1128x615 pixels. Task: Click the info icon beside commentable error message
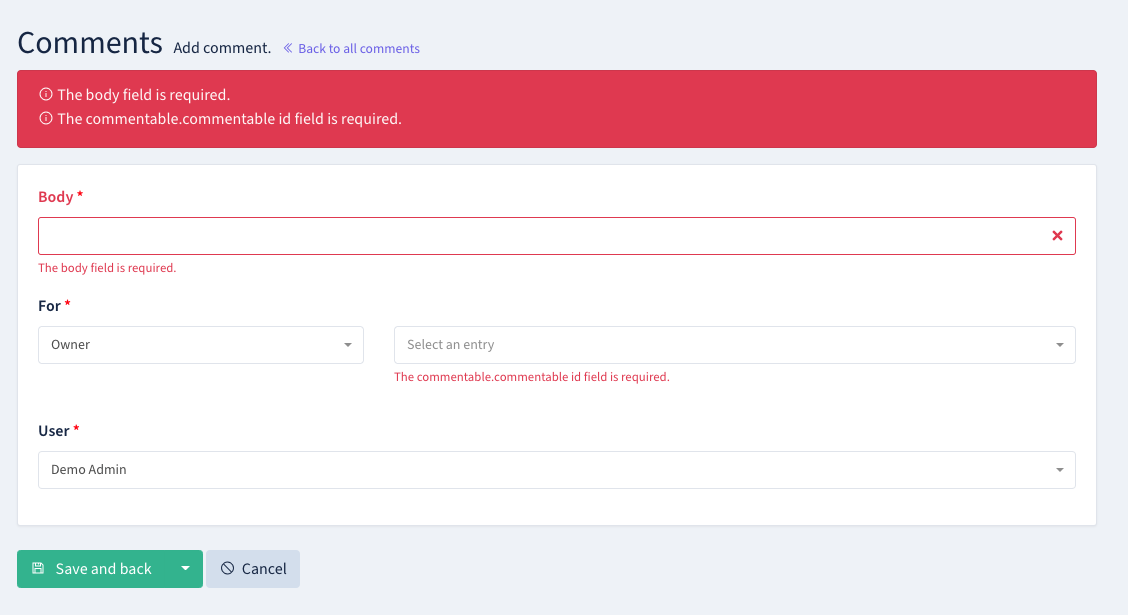point(45,118)
